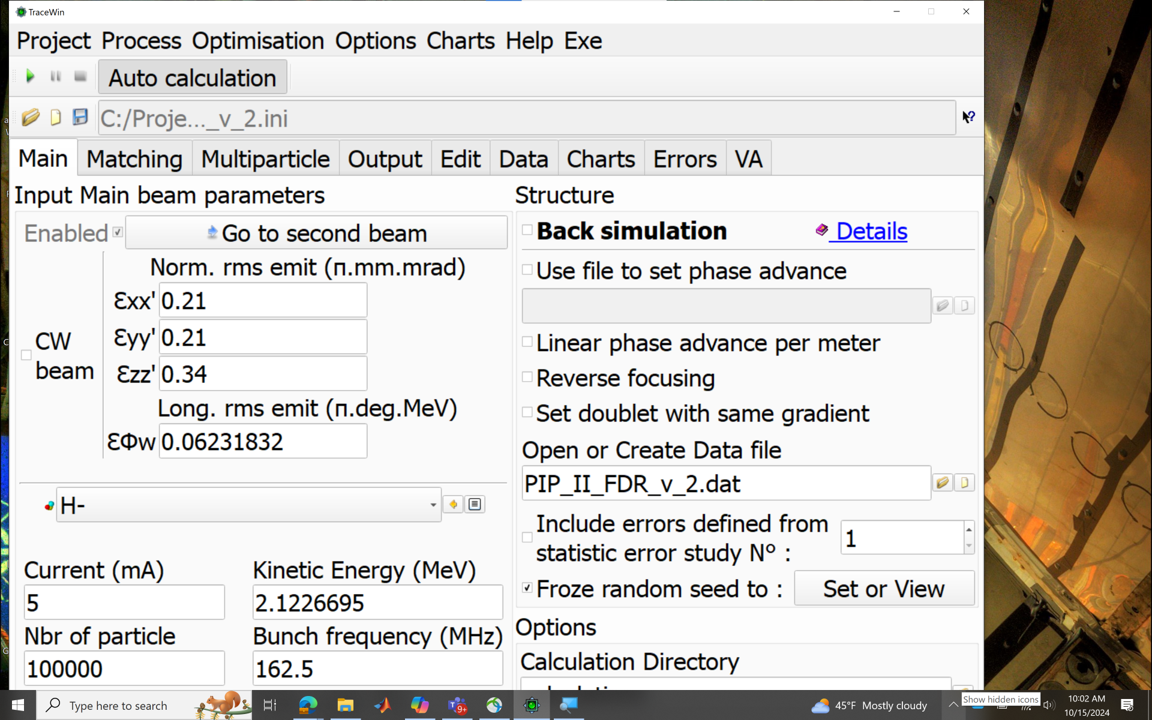Viewport: 1152px width, 720px height.
Task: Enable Back simulation checkbox
Action: 528,230
